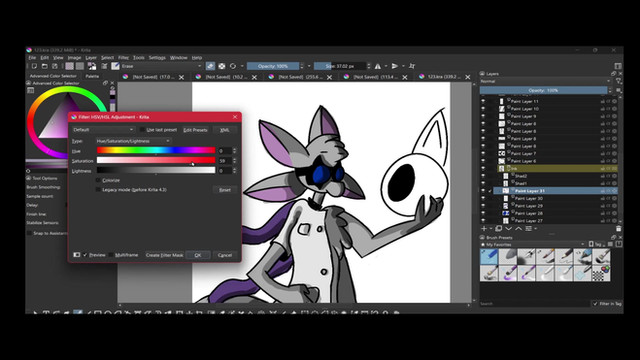Click filter dialog side-by-side preview icon
The image size is (640, 360).
[x=76, y=255]
